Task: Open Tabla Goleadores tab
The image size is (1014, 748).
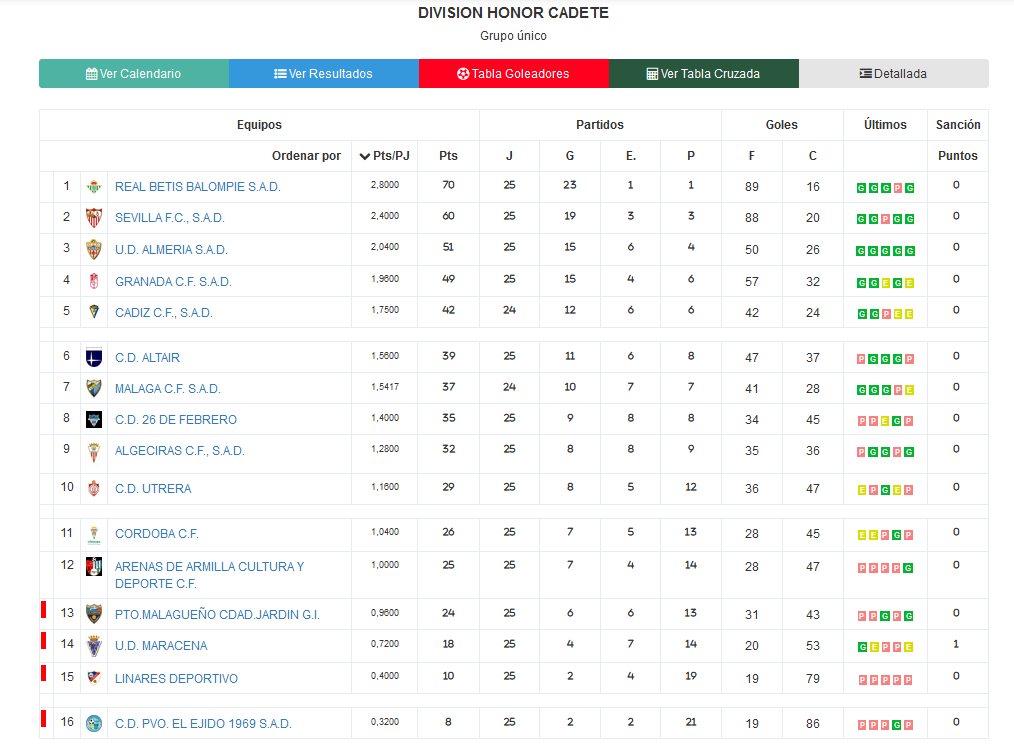Action: point(513,74)
